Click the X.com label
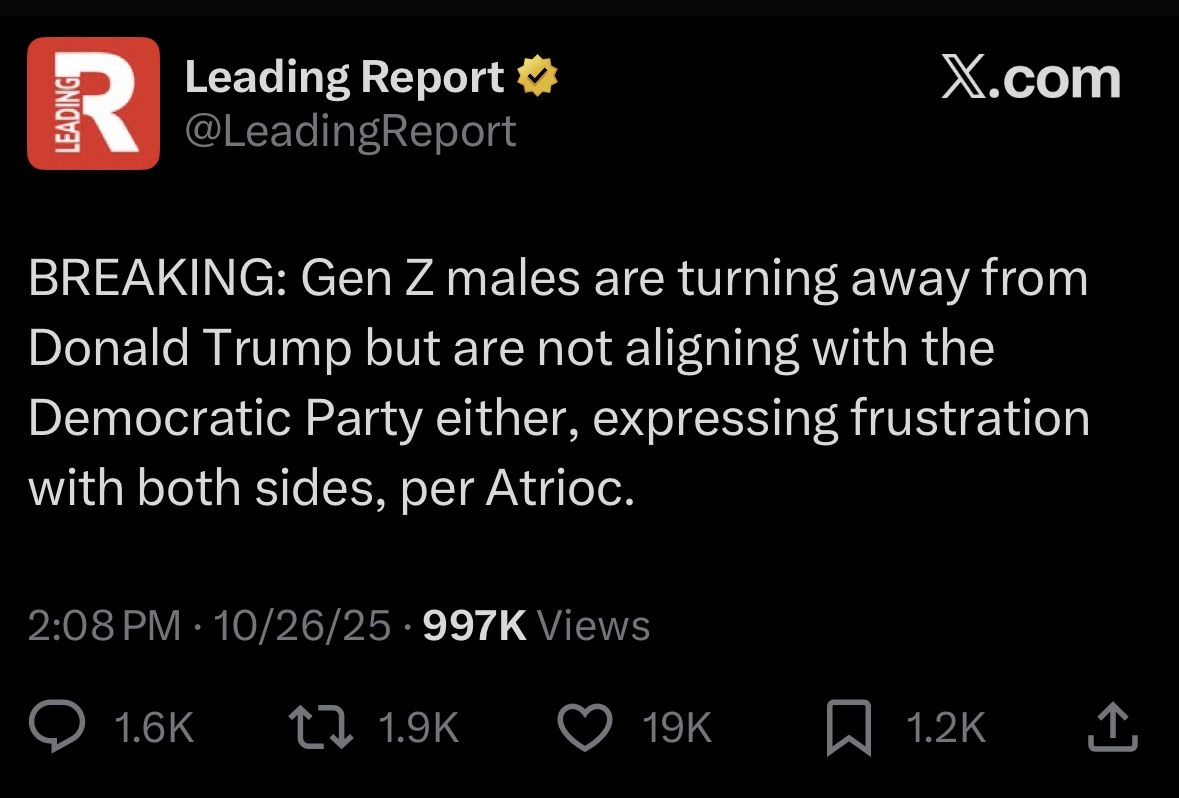 coord(1031,78)
